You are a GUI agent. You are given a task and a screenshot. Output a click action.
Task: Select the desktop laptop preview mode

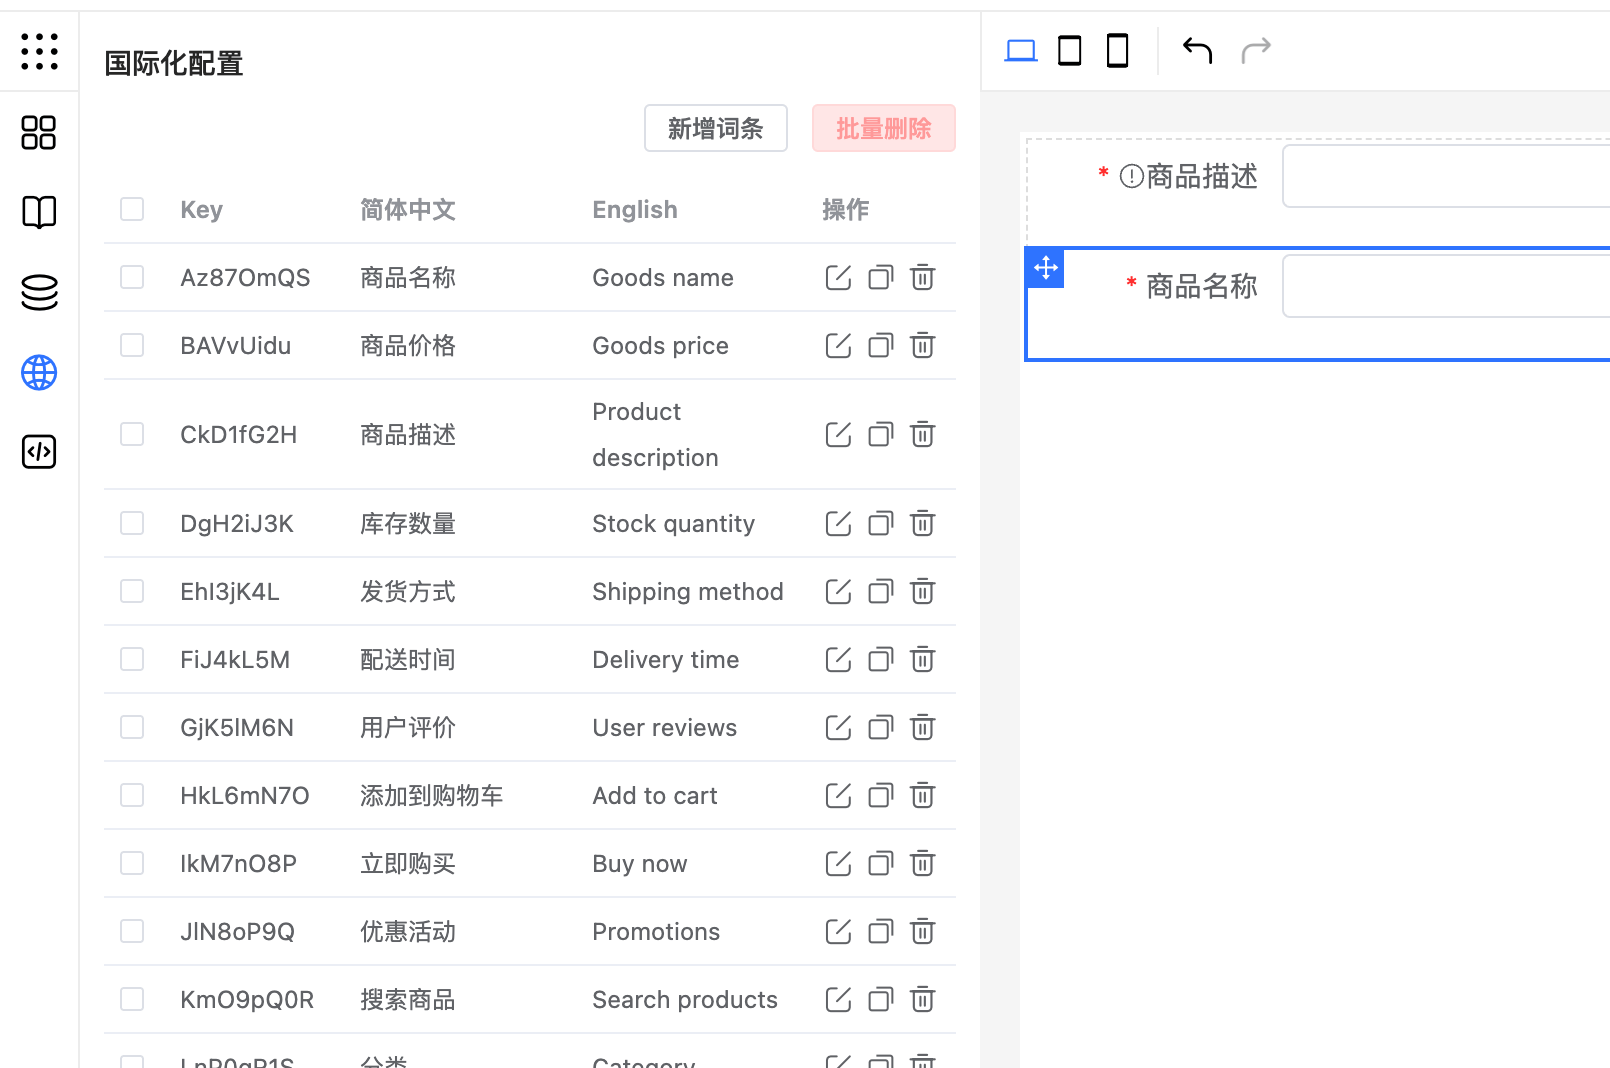coord(1021,50)
